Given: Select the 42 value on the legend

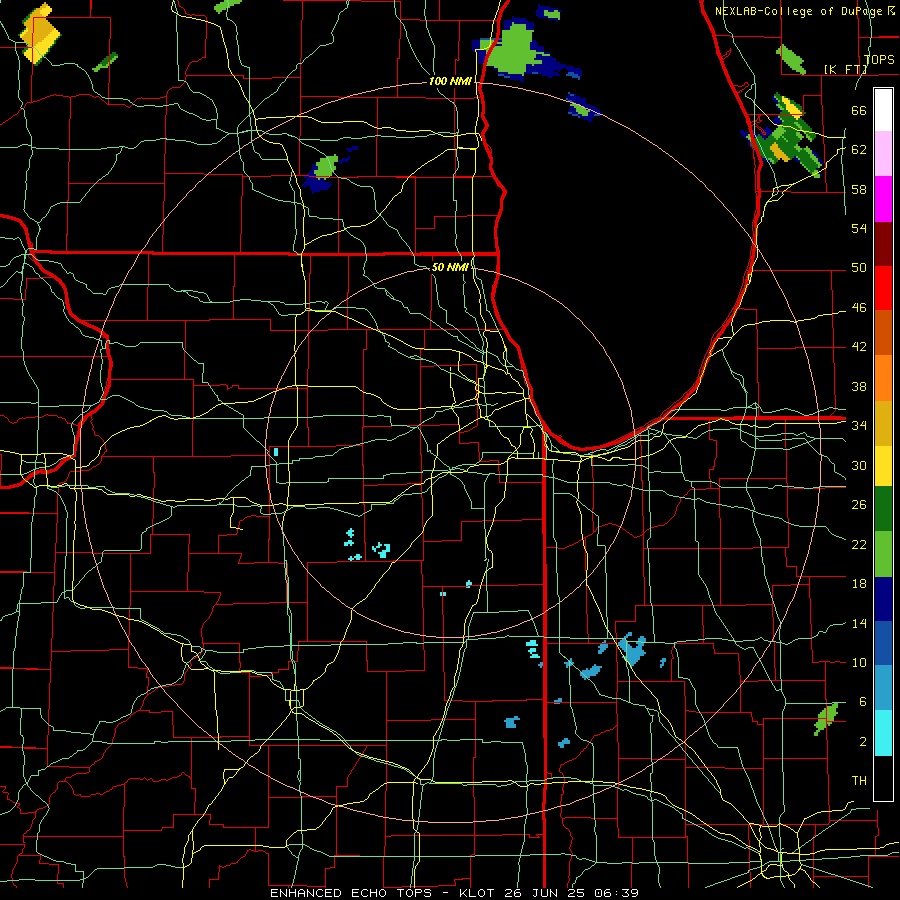Looking at the screenshot, I should [x=859, y=347].
